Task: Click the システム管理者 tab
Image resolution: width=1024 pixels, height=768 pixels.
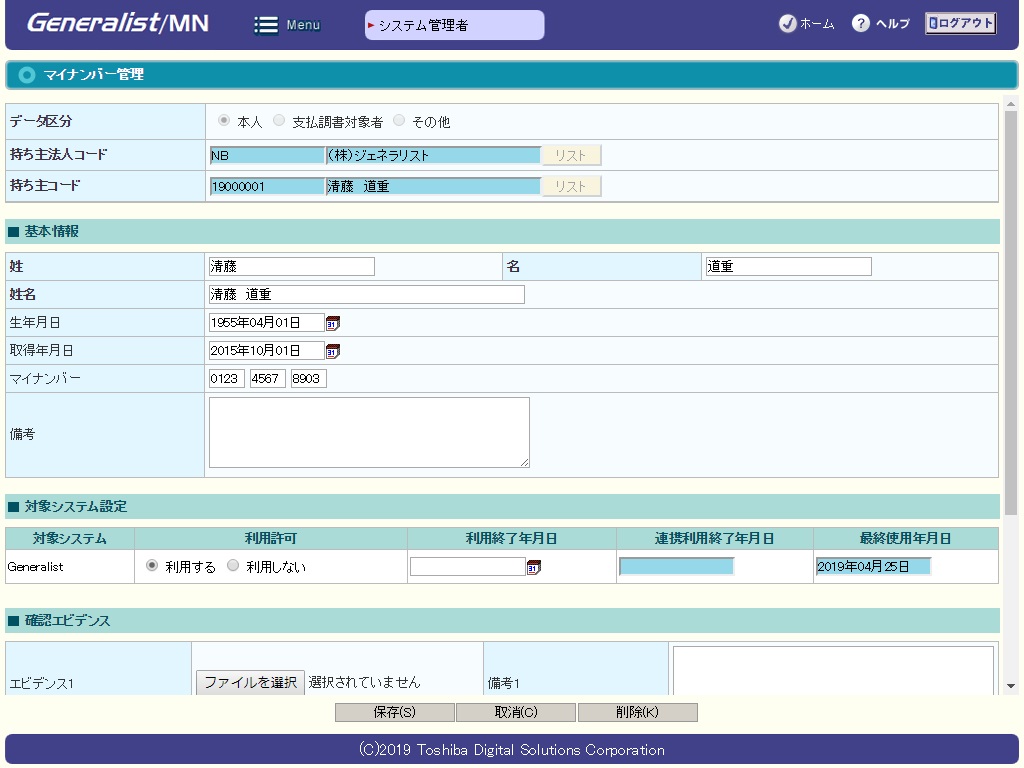Action: point(454,25)
